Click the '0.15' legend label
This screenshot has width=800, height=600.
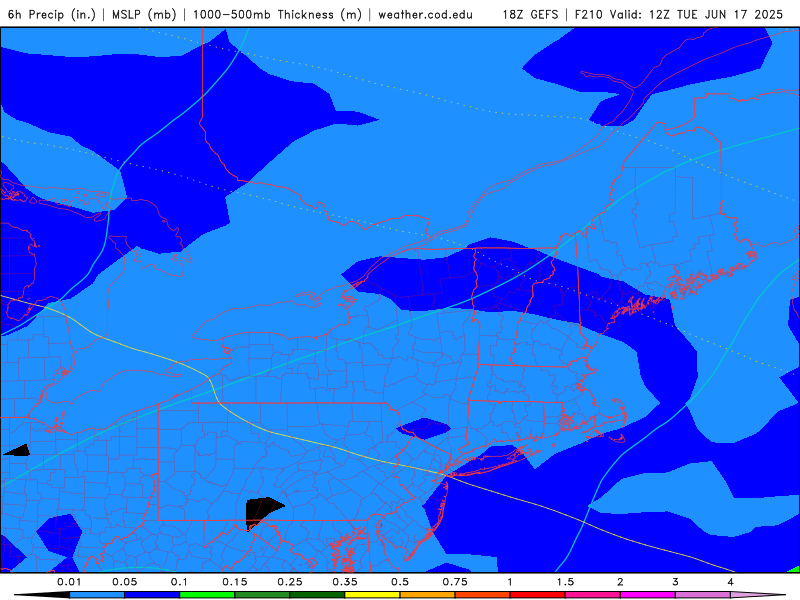[235, 582]
